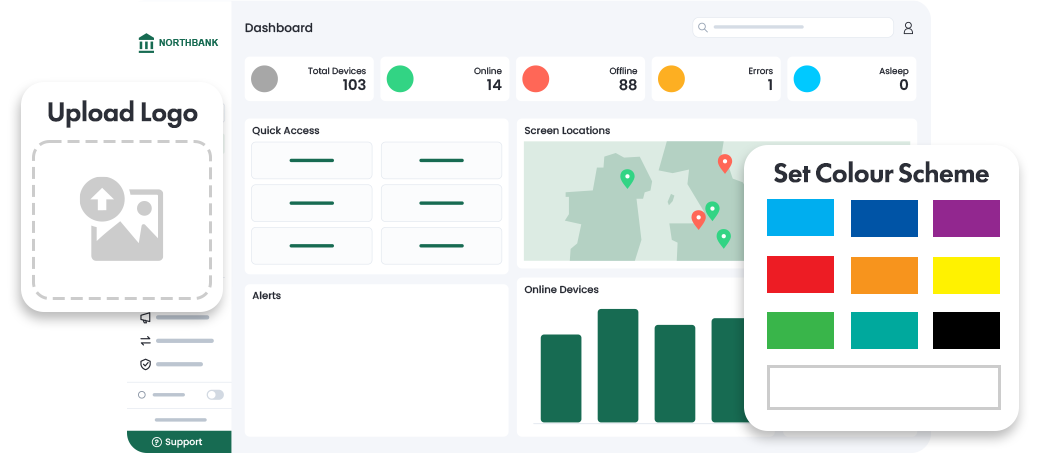Click the Alerts panel heading

[x=267, y=295]
